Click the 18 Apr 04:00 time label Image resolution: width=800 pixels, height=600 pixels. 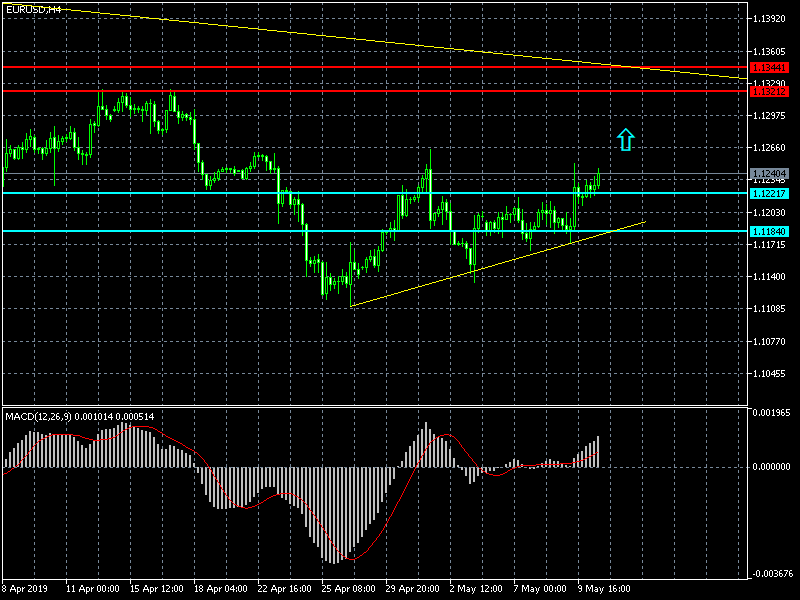click(220, 588)
